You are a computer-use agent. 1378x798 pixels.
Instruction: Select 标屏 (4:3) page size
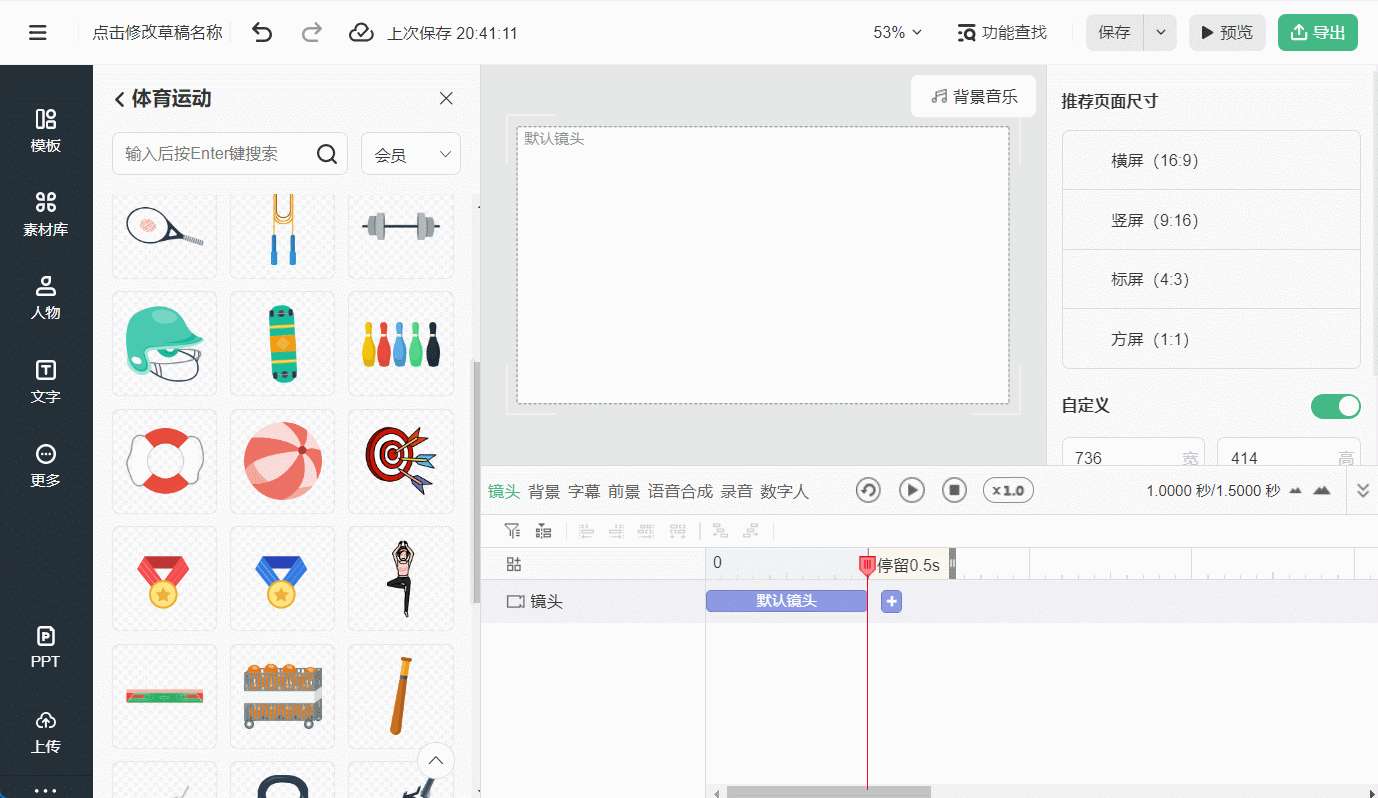(1211, 279)
